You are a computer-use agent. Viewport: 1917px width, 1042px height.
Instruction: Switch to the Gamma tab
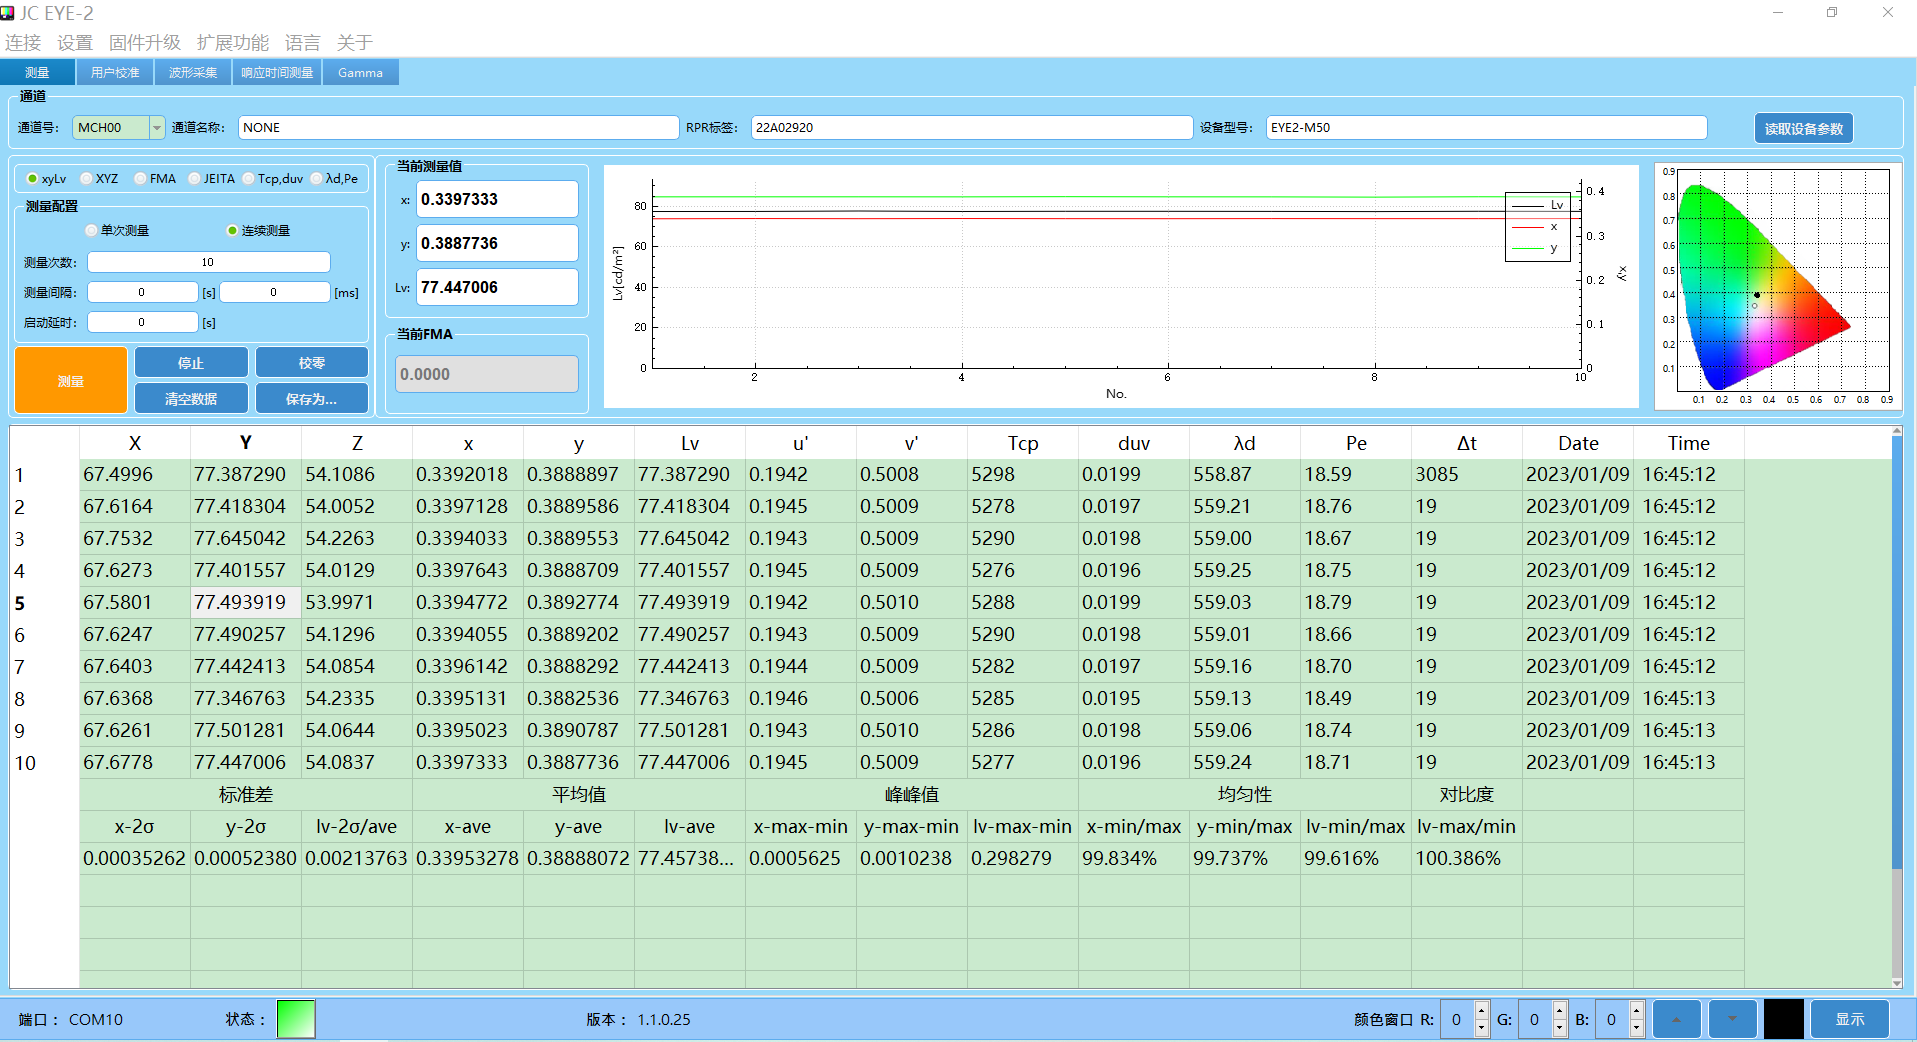click(360, 73)
